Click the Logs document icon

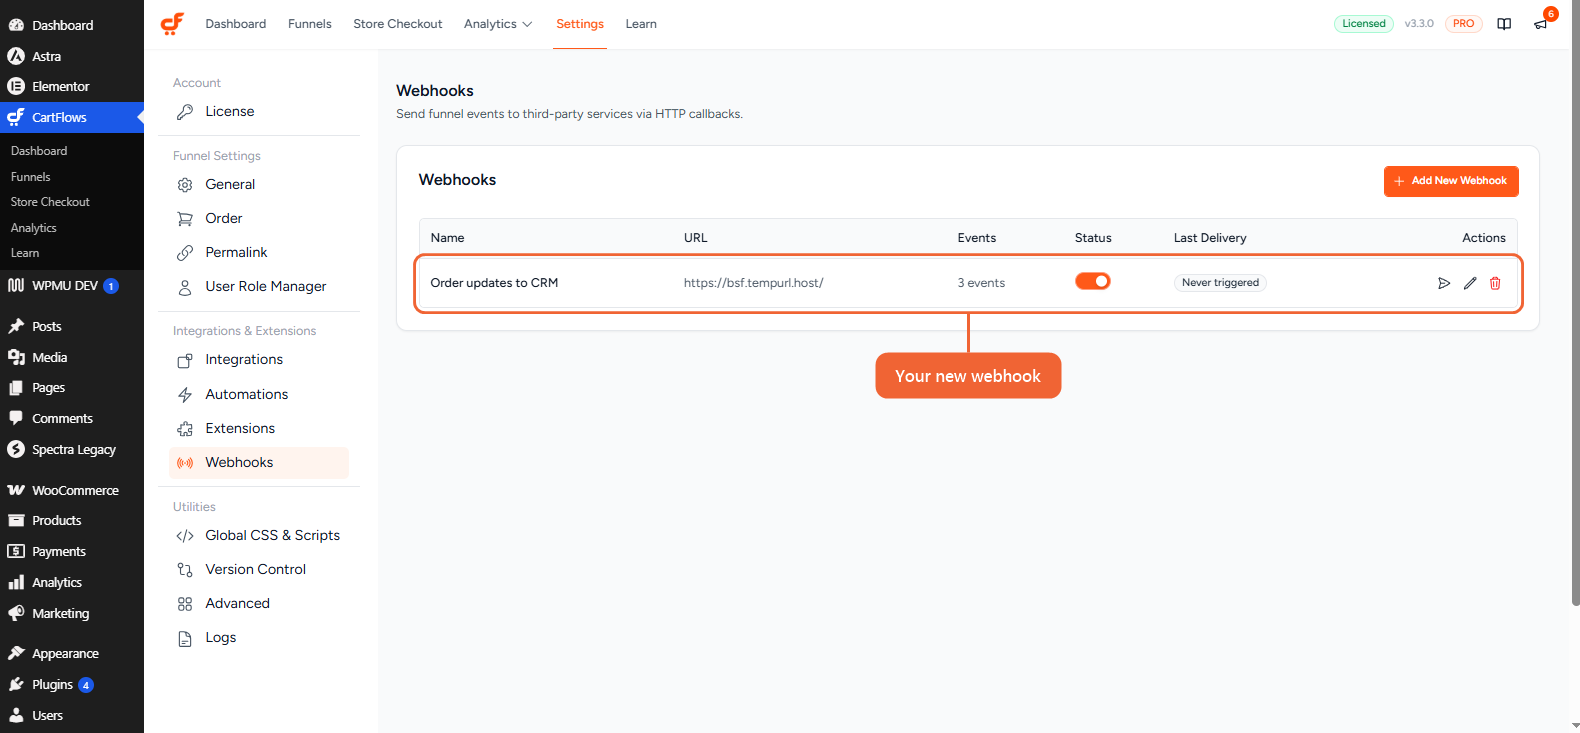click(185, 638)
